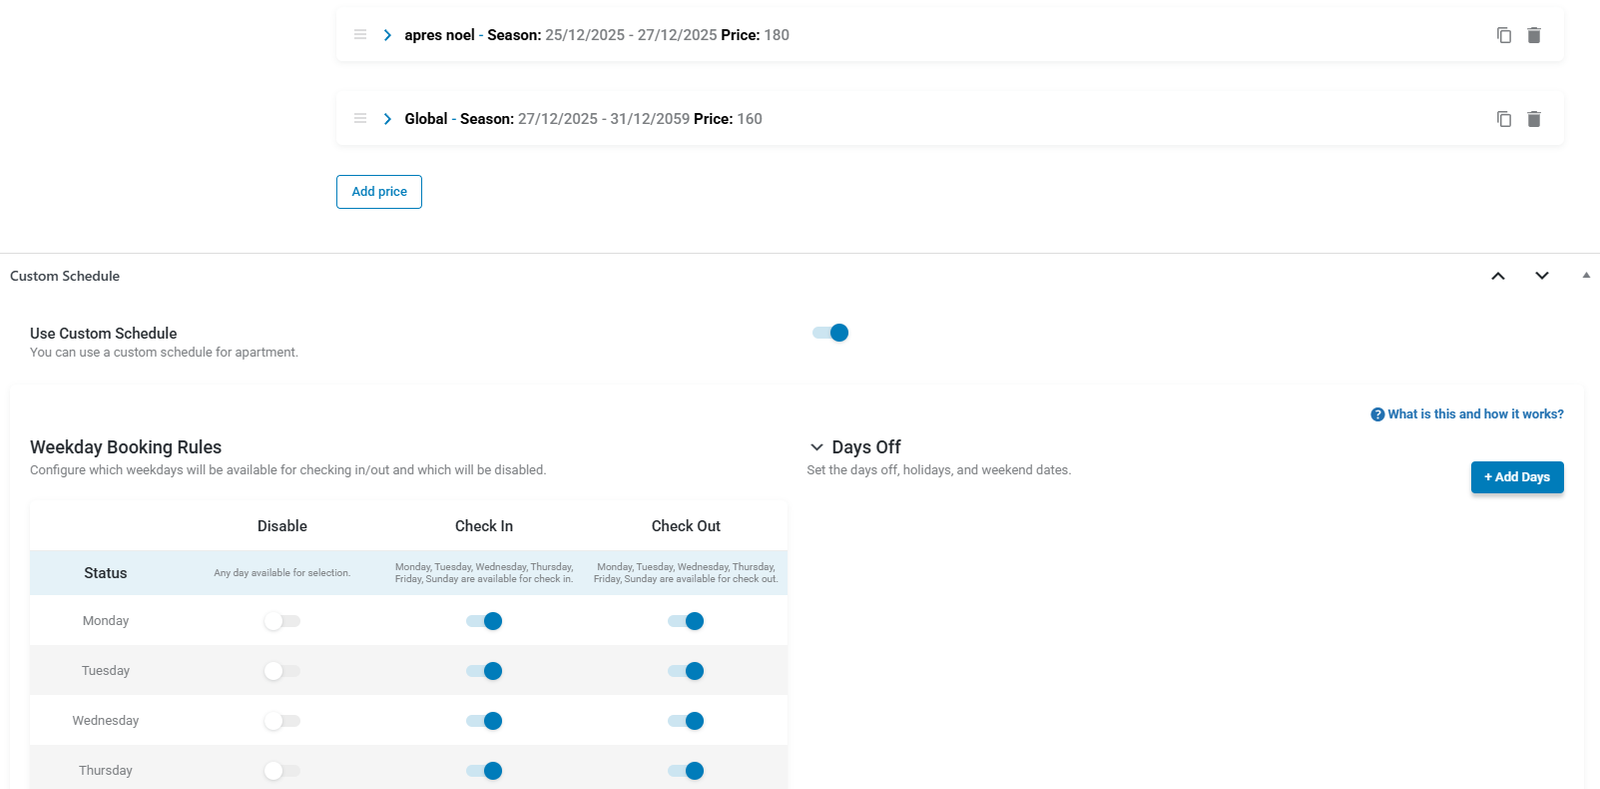Move Custom Schedule panel down
Viewport: 1600px width, 789px height.
[x=1542, y=276]
